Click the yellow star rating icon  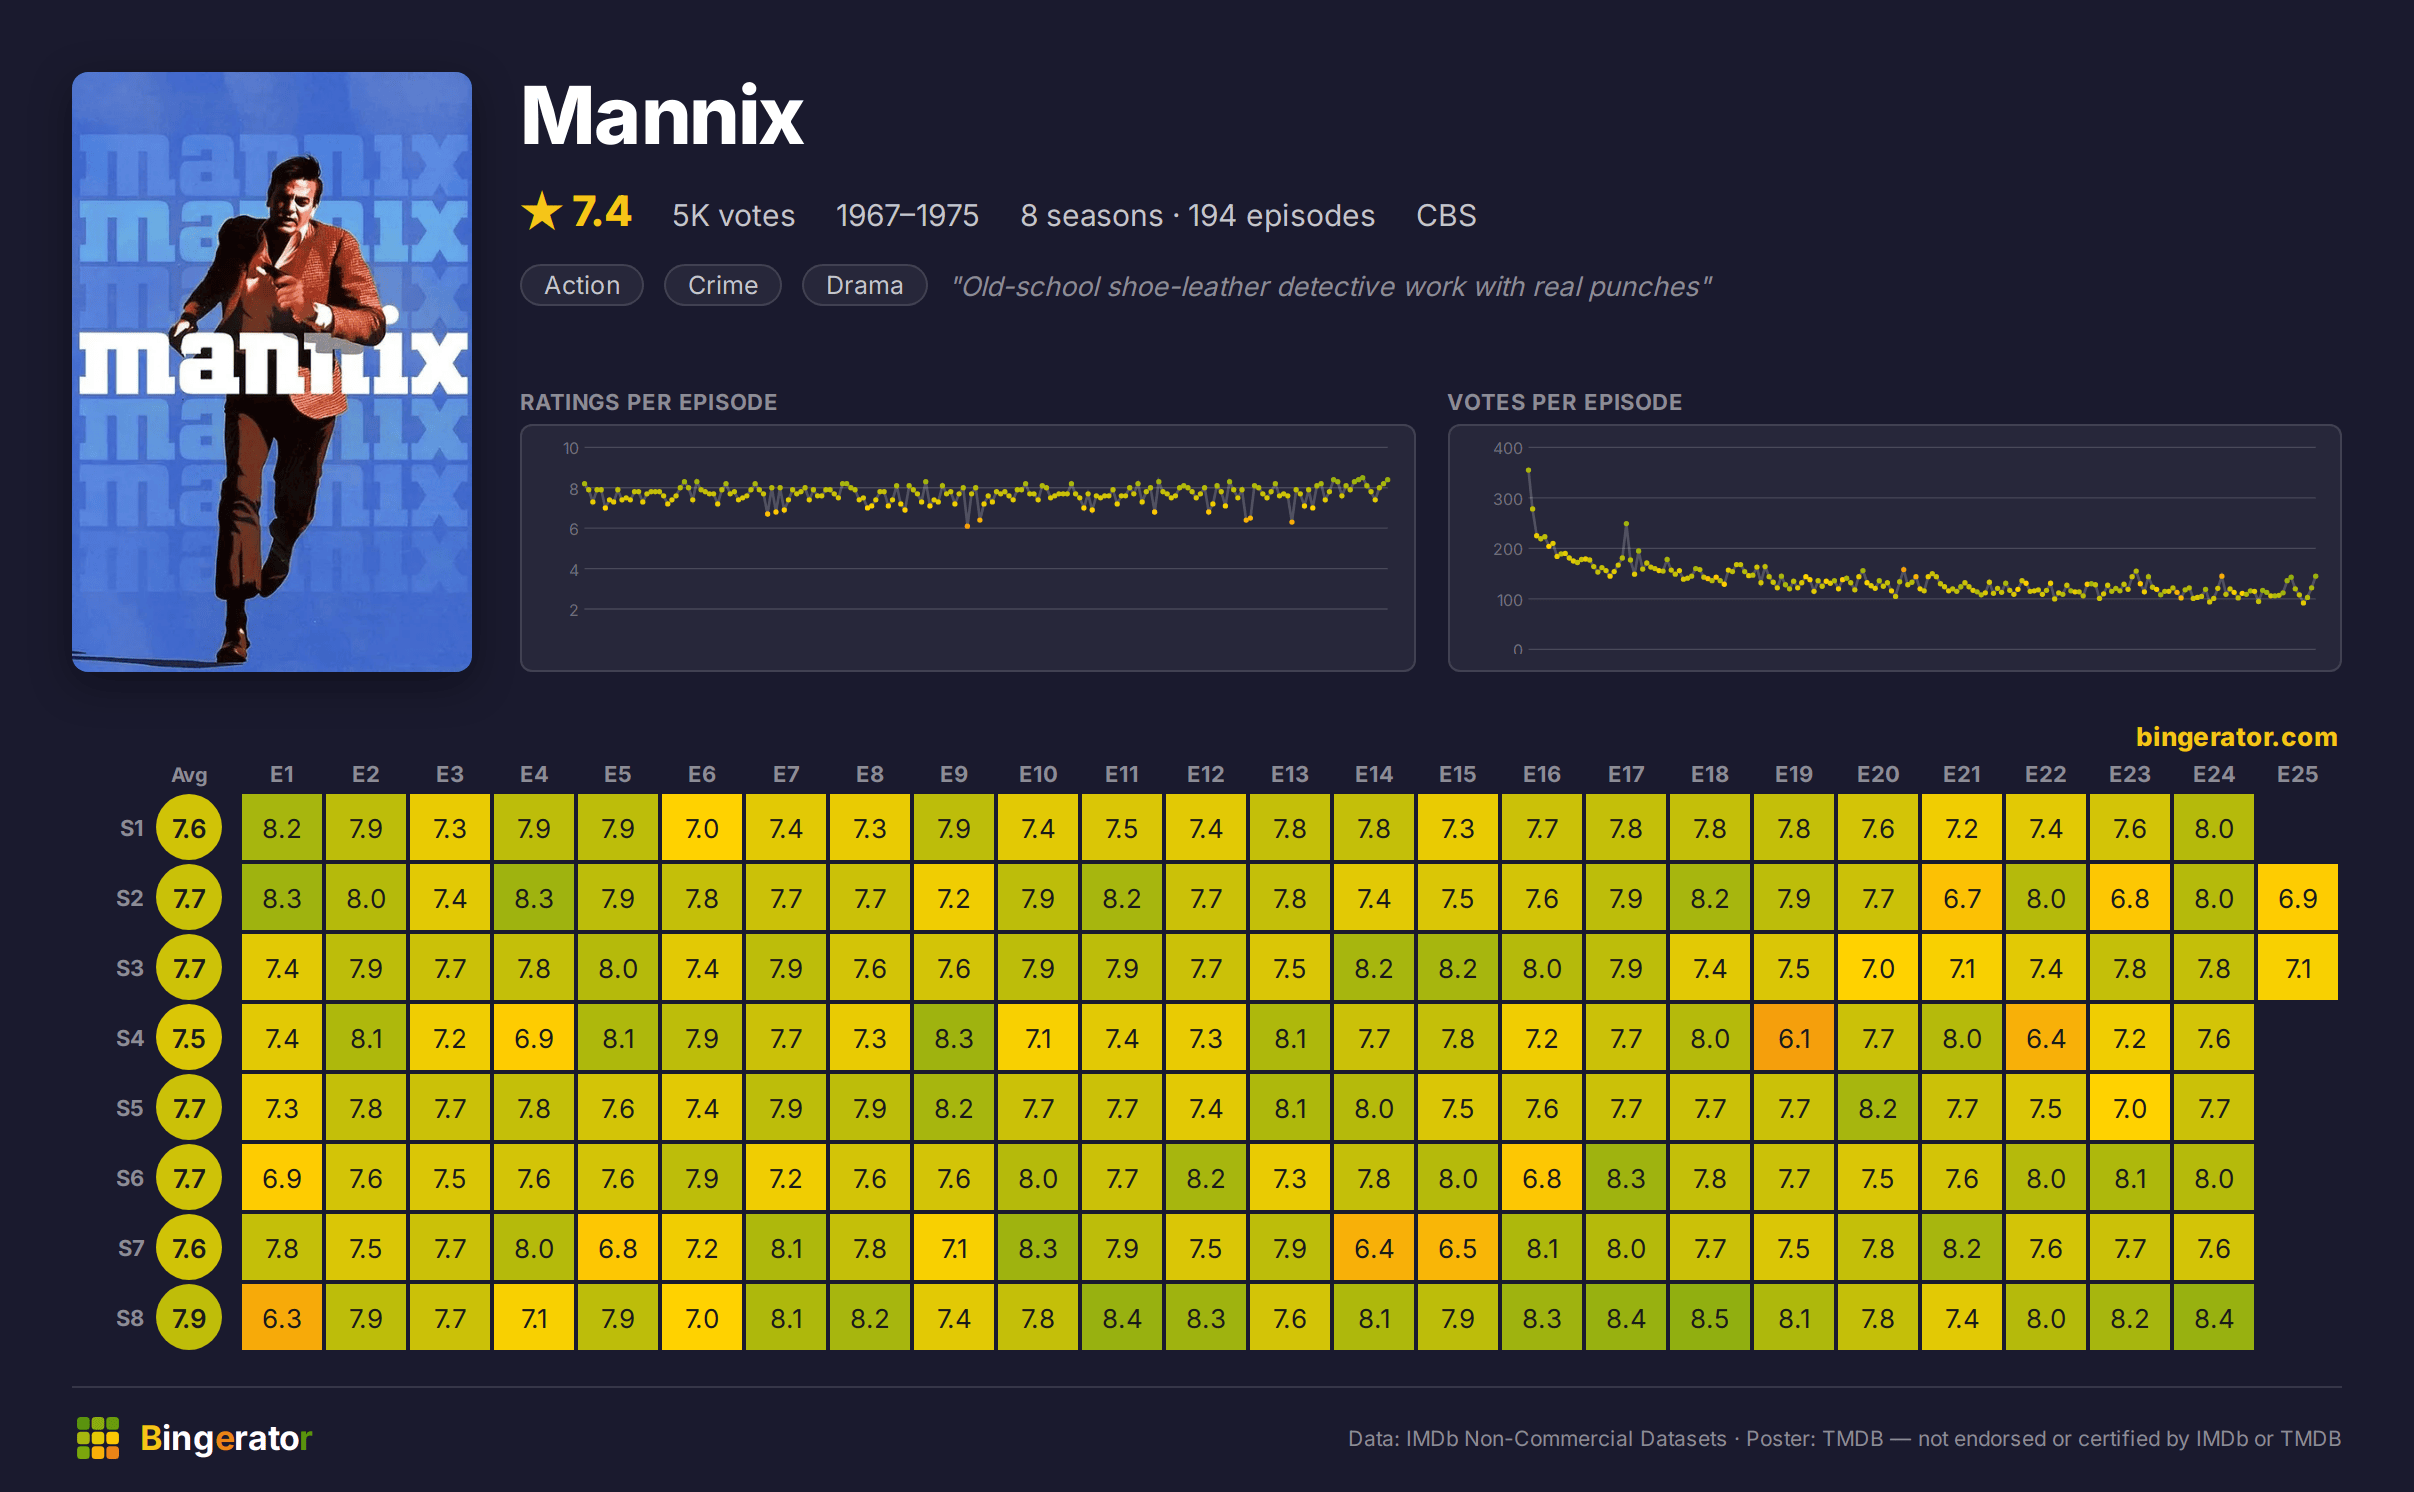(542, 212)
